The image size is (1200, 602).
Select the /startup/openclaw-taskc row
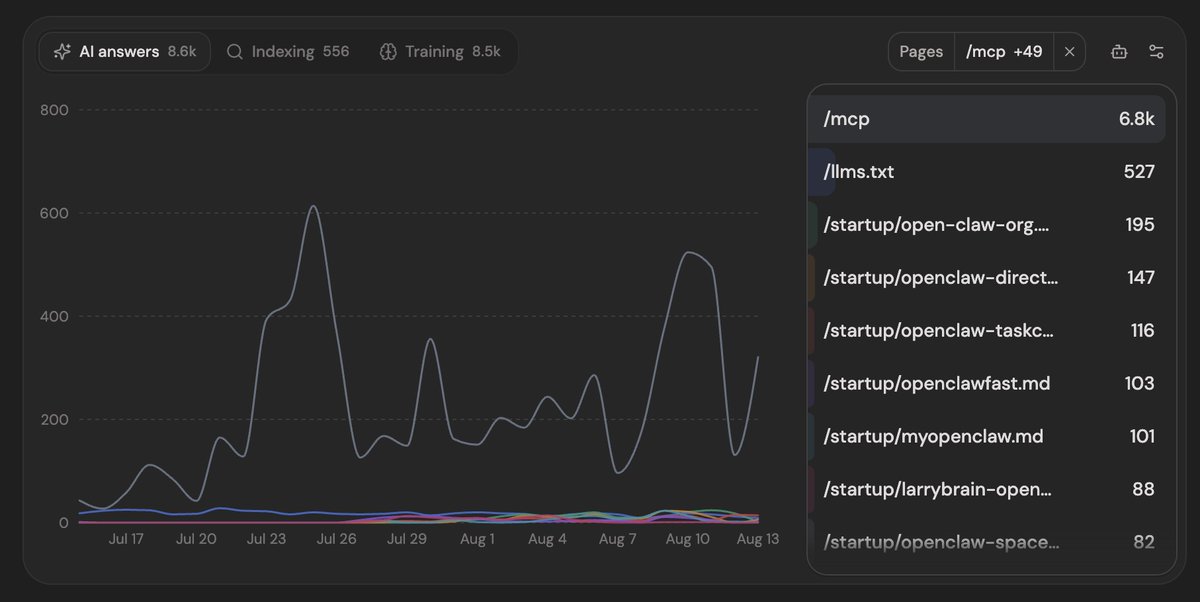pyautogui.click(x=987, y=331)
